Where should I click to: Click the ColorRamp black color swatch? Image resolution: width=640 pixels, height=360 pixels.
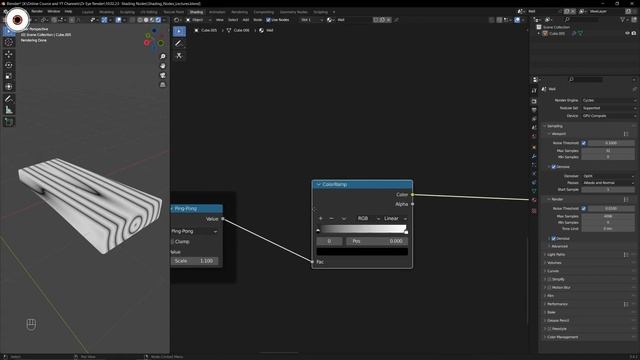point(362,252)
